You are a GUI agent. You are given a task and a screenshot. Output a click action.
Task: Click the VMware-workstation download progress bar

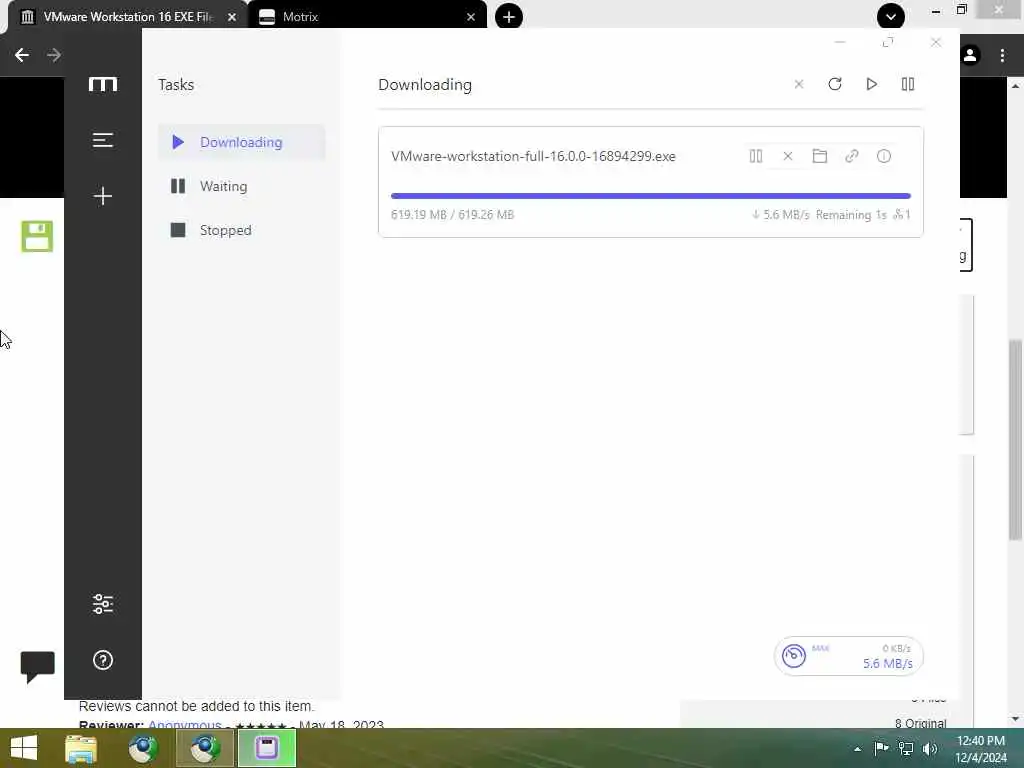pos(650,196)
